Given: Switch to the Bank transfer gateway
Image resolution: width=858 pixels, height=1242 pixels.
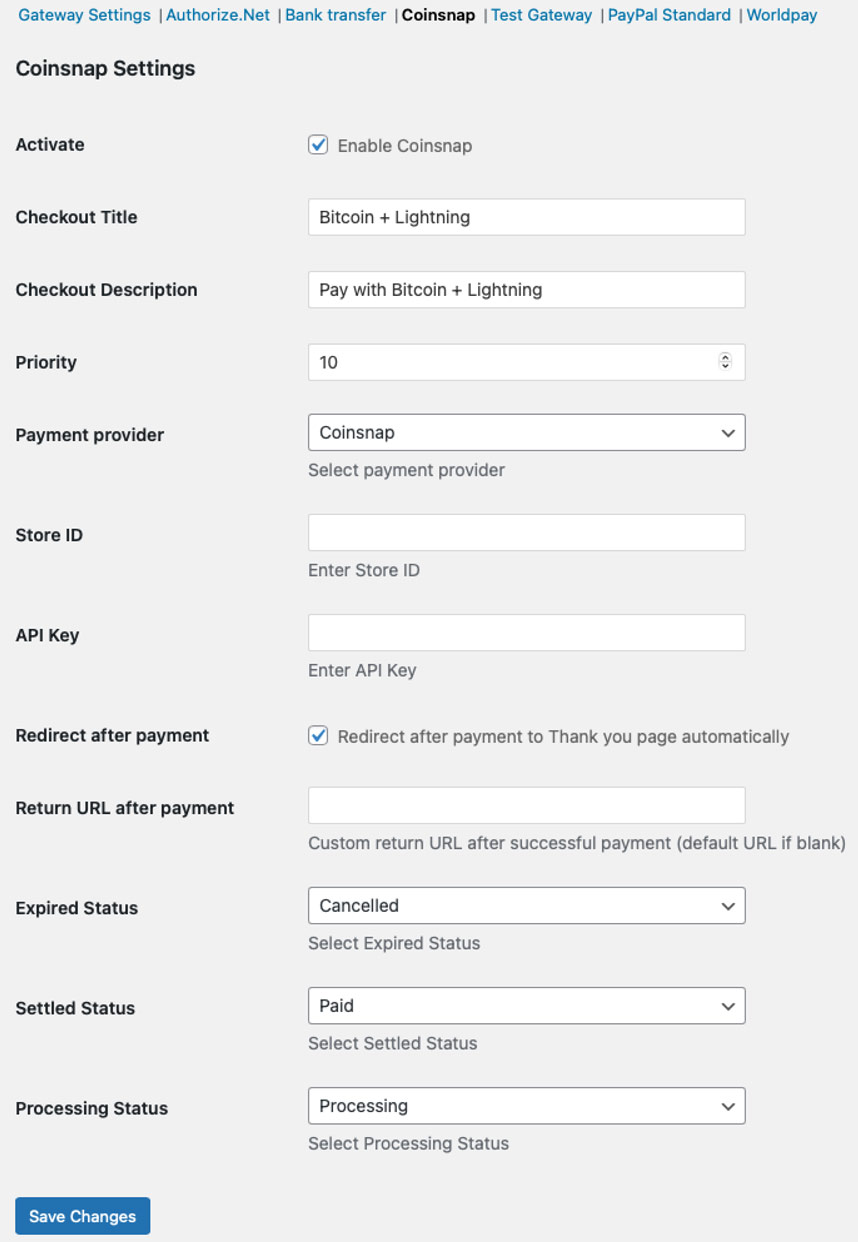Looking at the screenshot, I should [335, 15].
